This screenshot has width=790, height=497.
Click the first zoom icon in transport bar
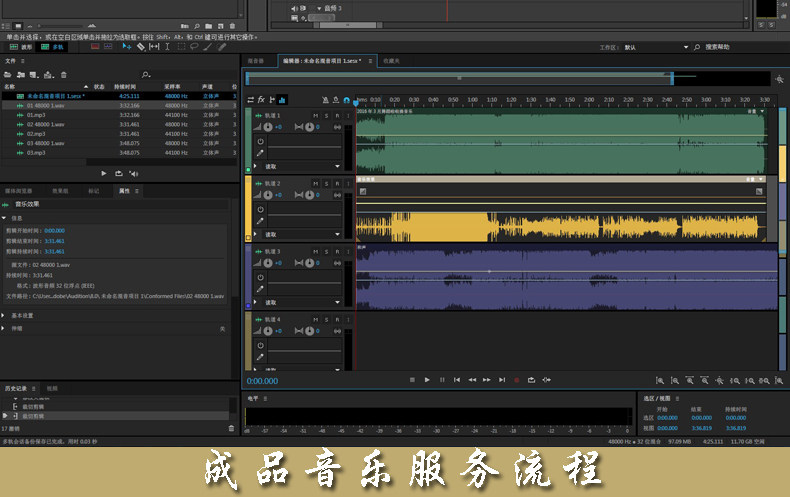point(660,381)
